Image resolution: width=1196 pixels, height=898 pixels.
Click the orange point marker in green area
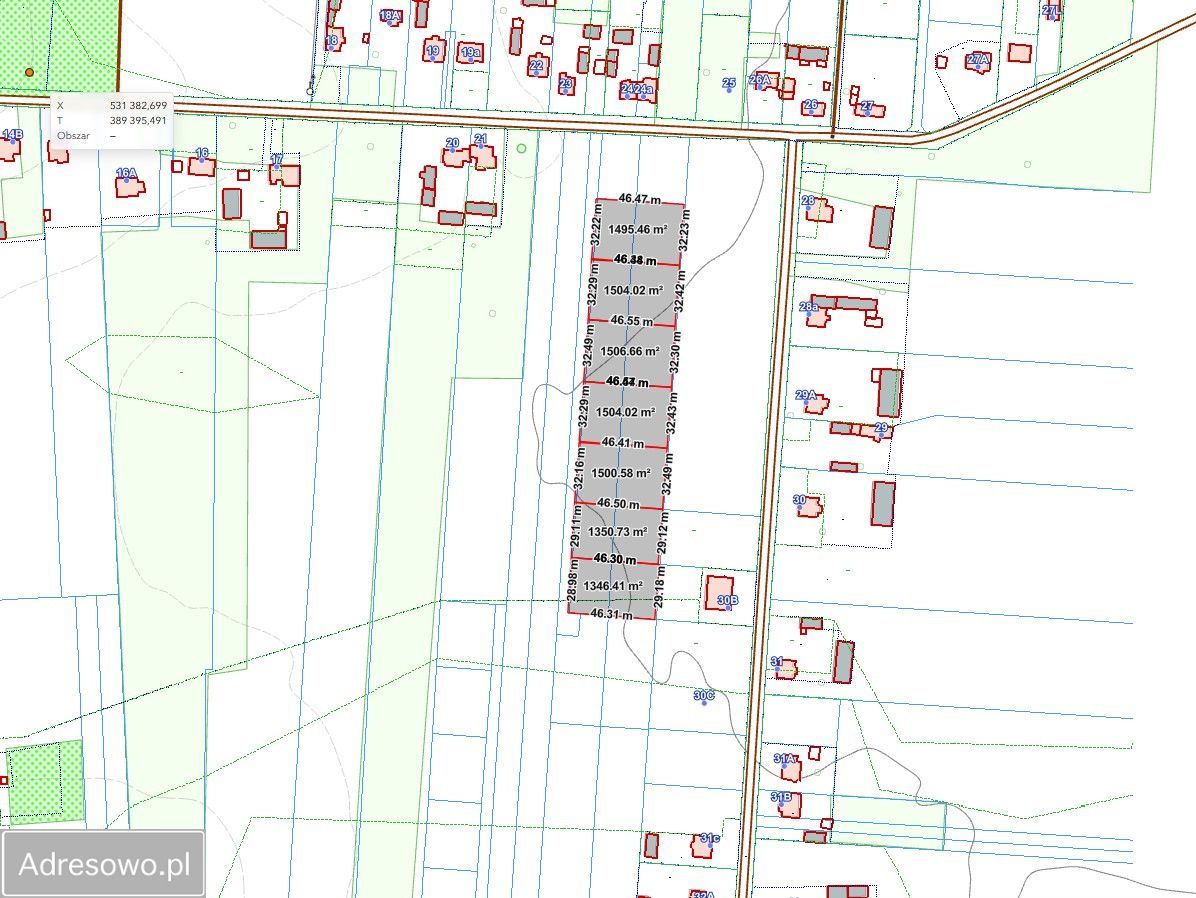30,72
